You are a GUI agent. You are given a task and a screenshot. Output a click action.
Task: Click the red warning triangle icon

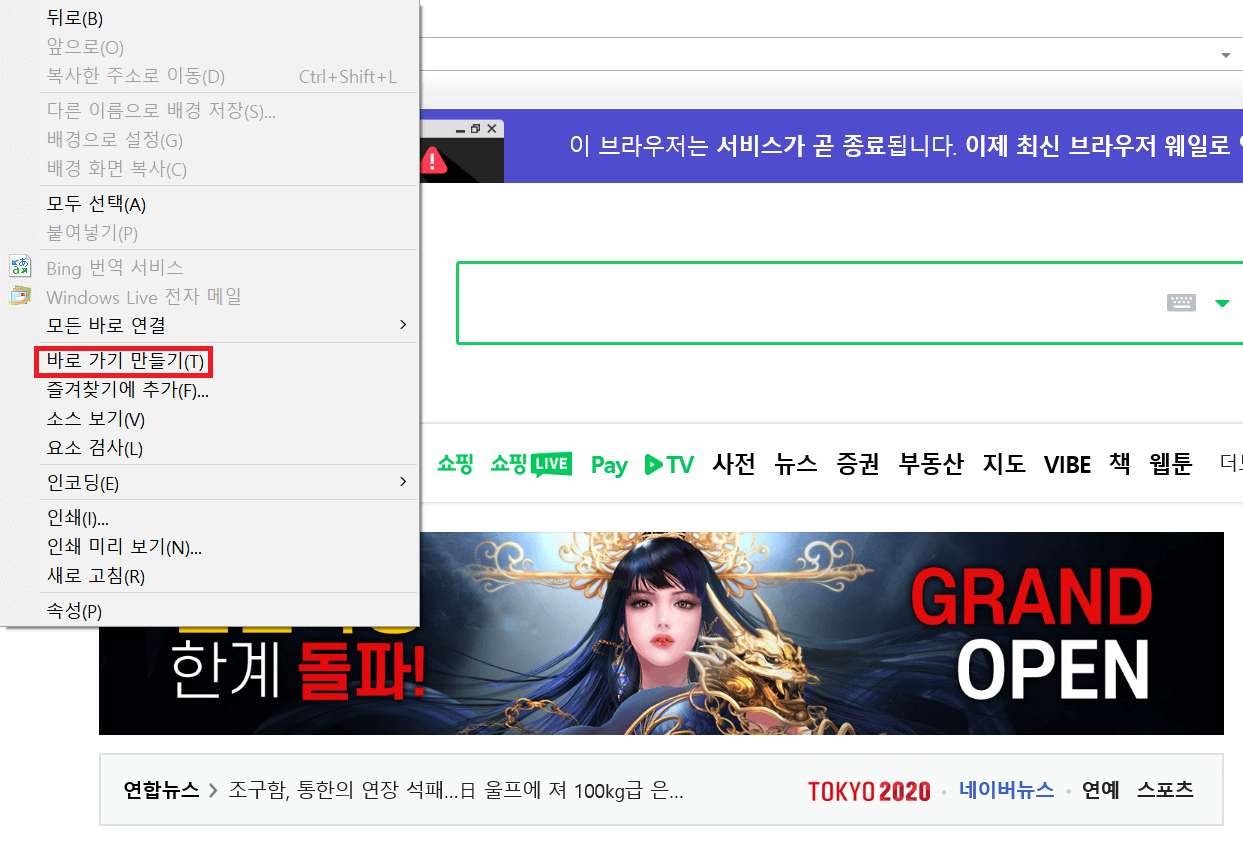click(x=433, y=158)
